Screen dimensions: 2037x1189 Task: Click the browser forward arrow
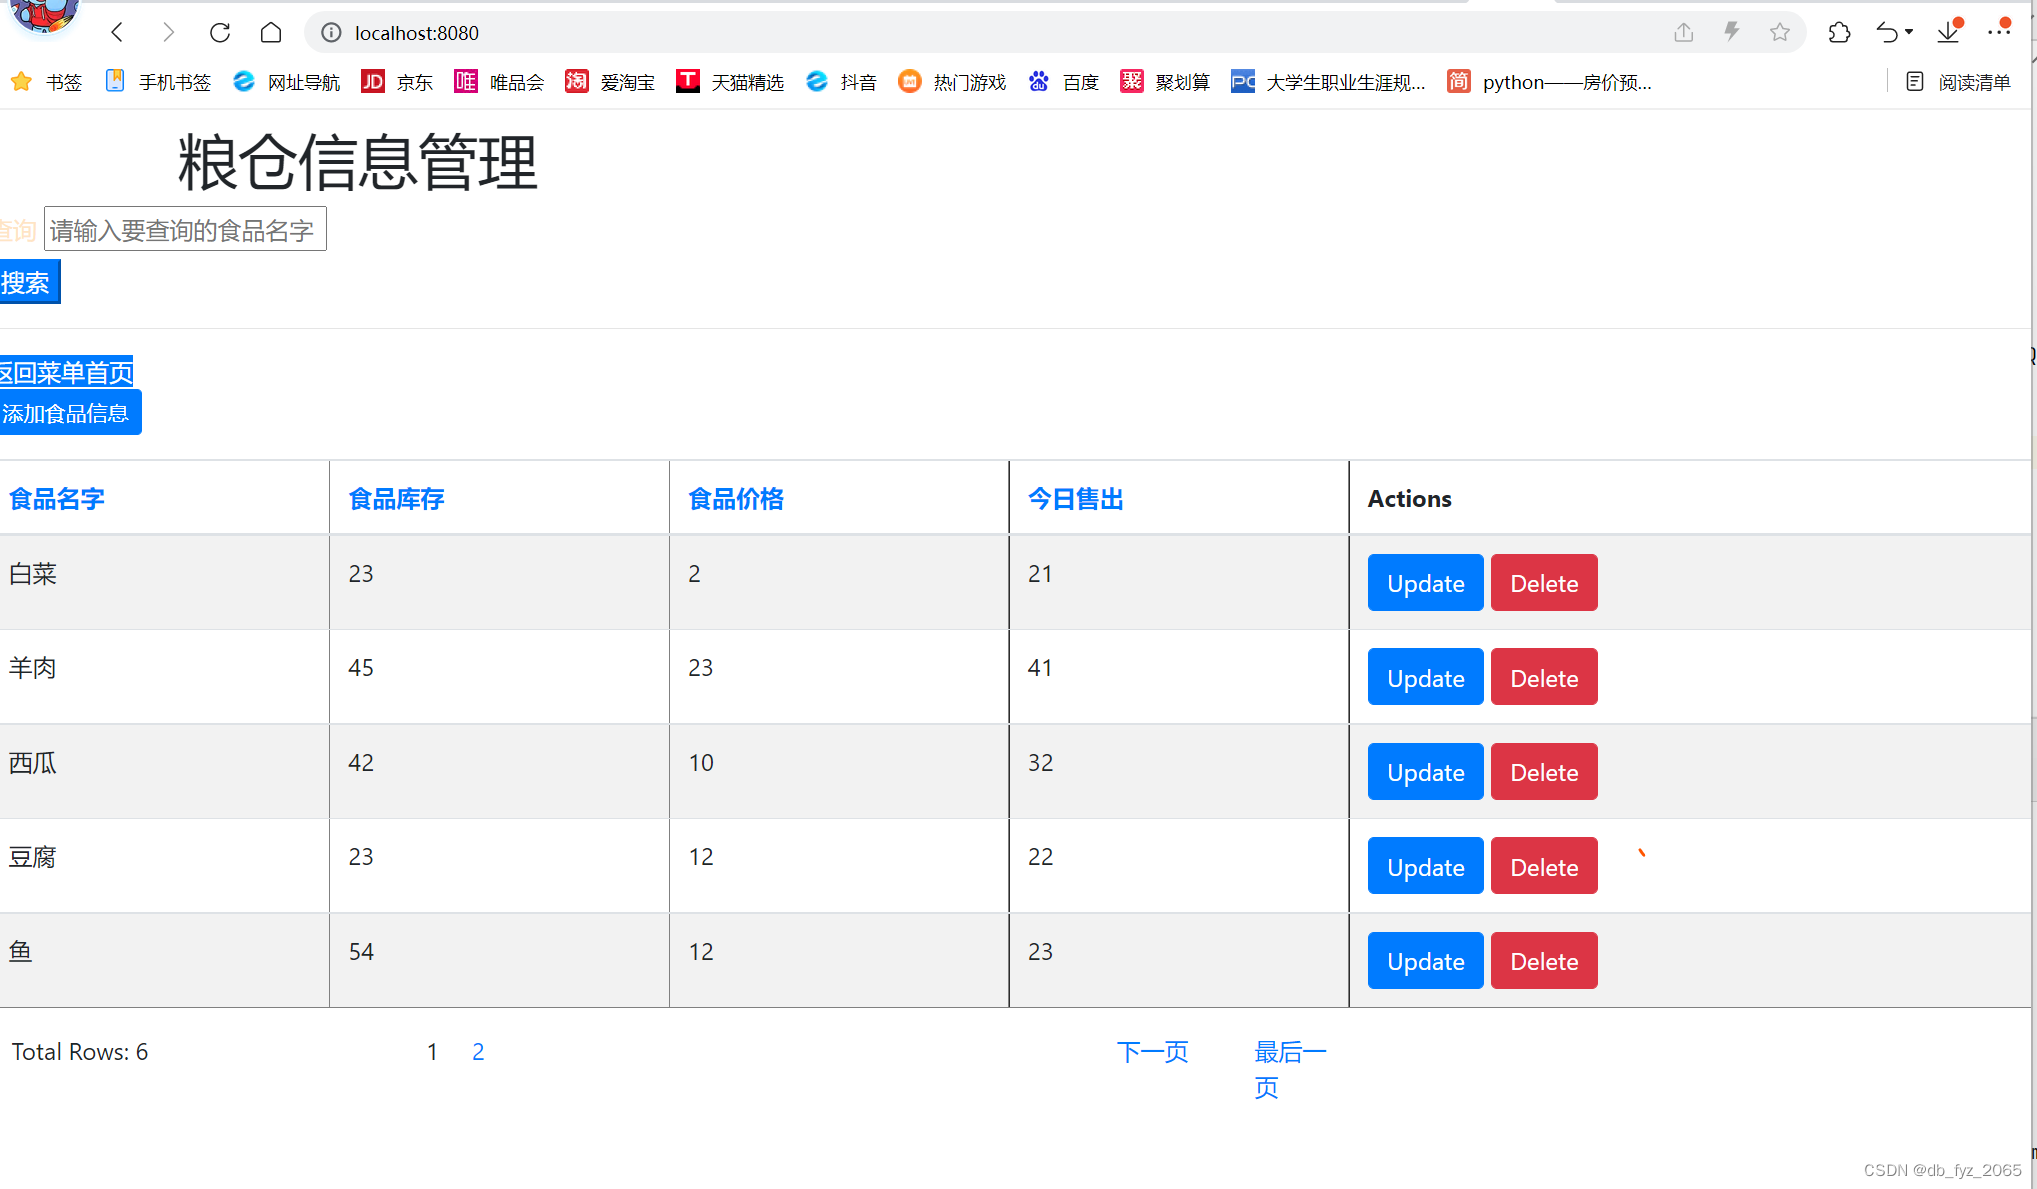[168, 33]
